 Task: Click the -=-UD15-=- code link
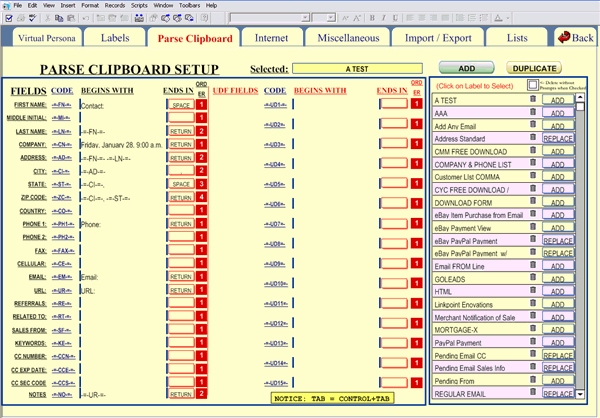tap(276, 383)
